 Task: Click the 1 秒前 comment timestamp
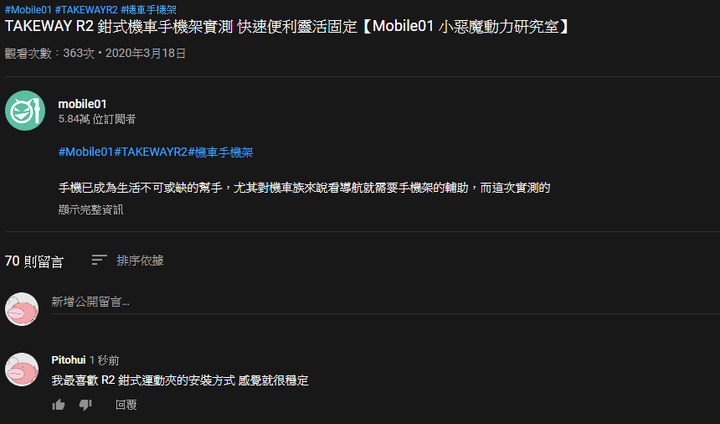104,361
